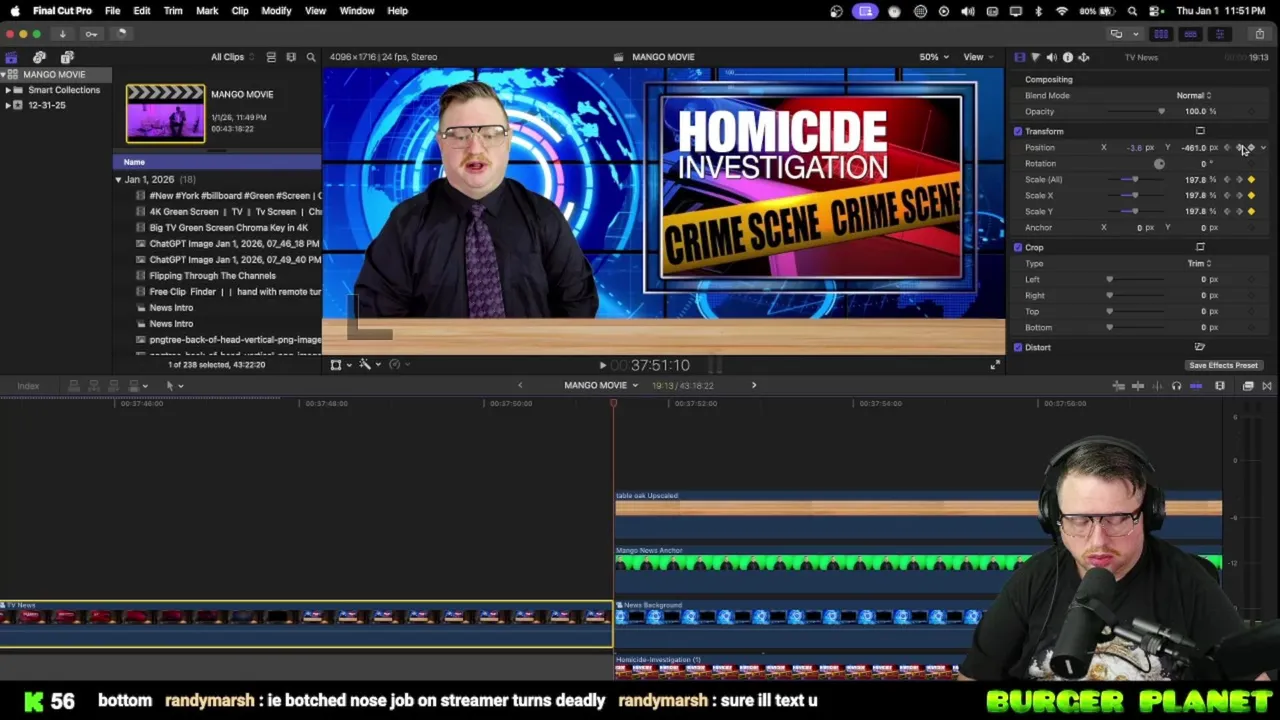Open the import media arrow button
This screenshot has width=1280, height=720.
point(62,34)
